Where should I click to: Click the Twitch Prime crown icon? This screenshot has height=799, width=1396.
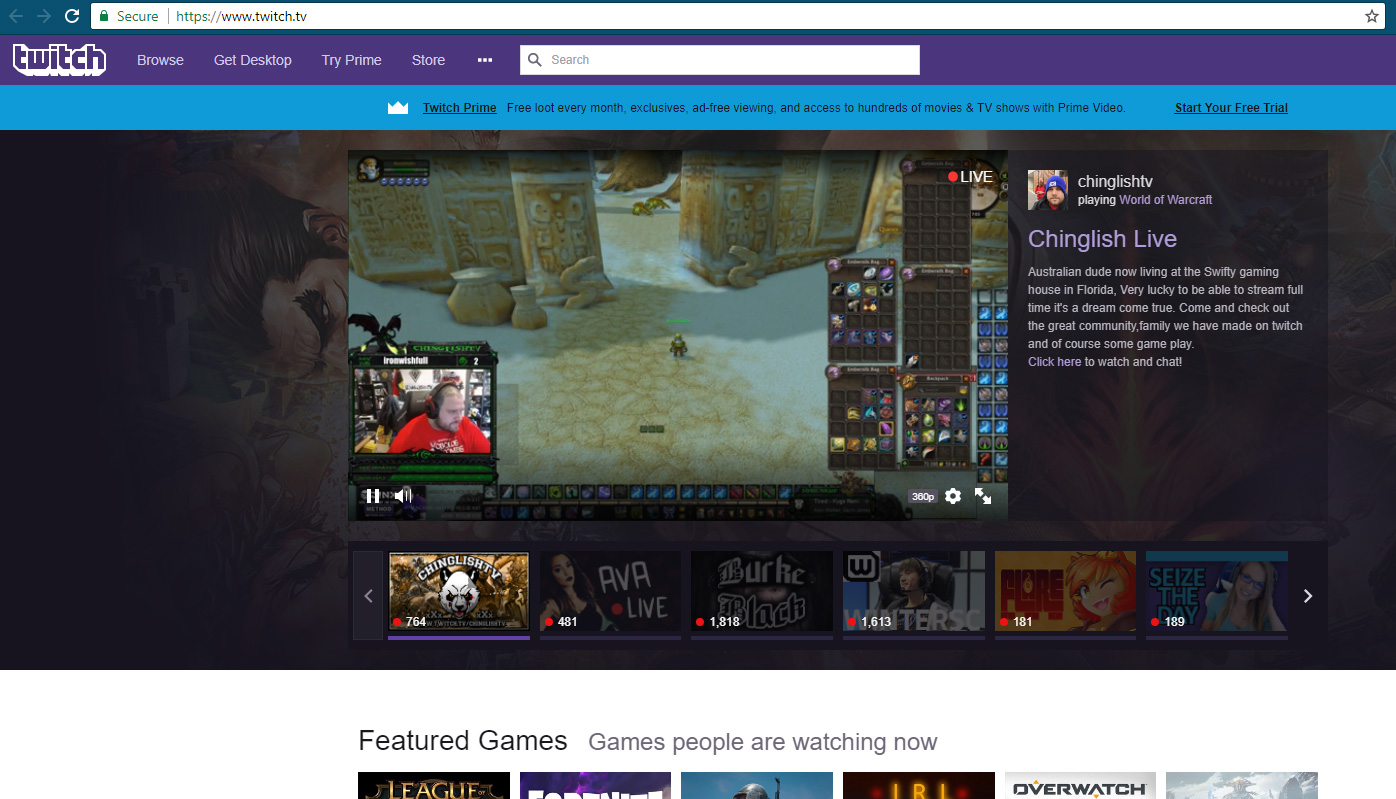click(x=398, y=108)
